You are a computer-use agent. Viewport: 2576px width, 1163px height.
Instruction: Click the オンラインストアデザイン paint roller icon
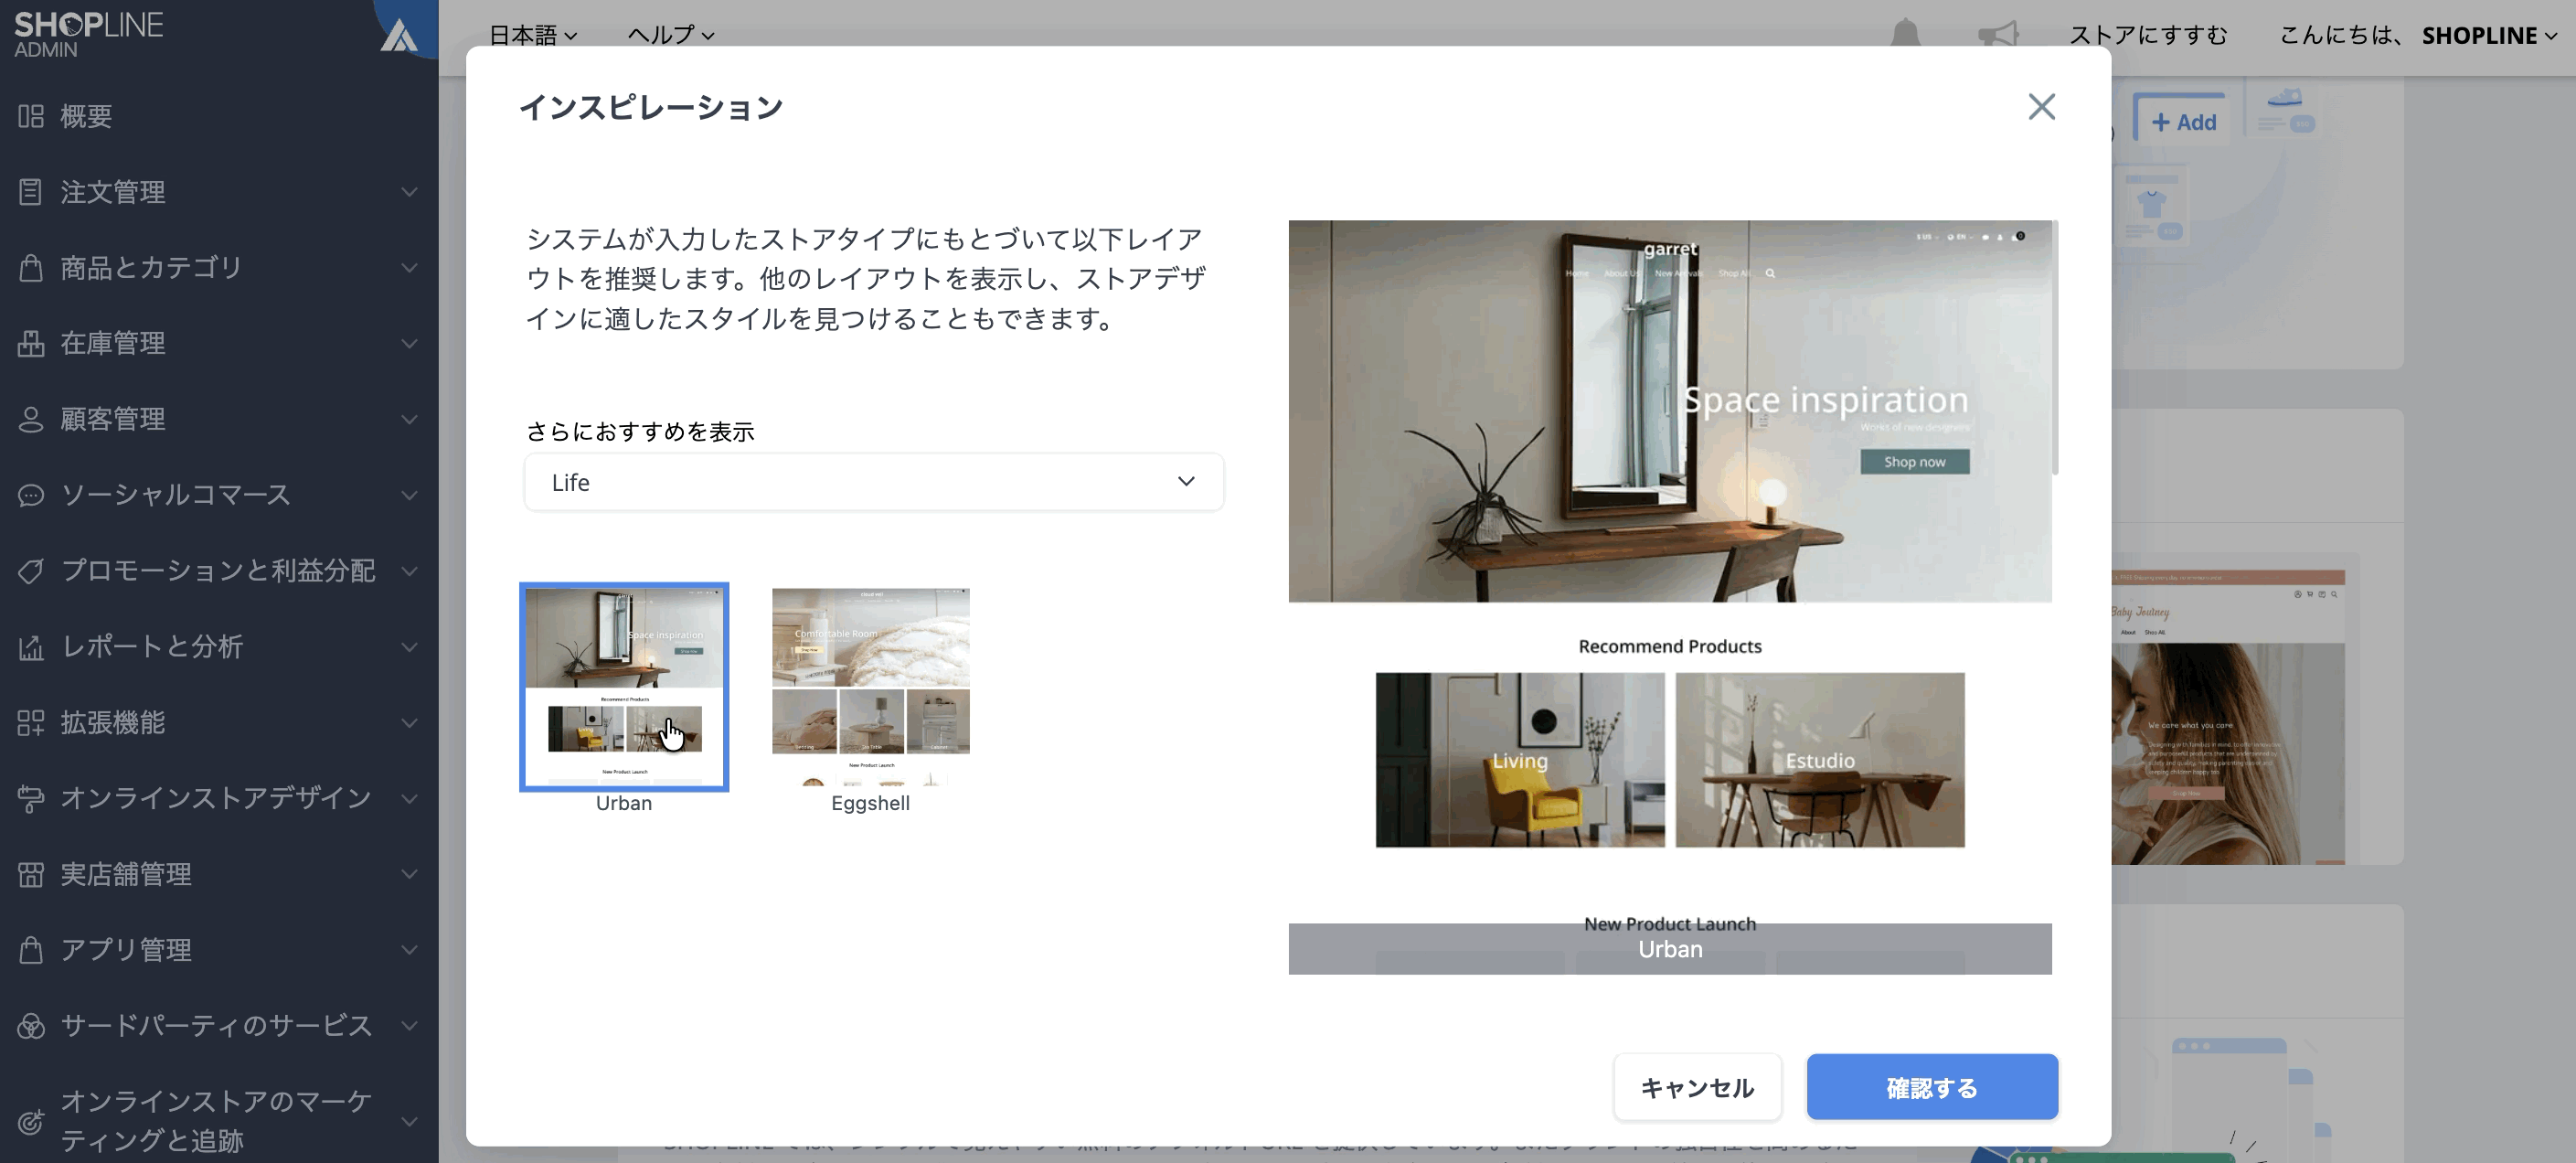point(31,798)
